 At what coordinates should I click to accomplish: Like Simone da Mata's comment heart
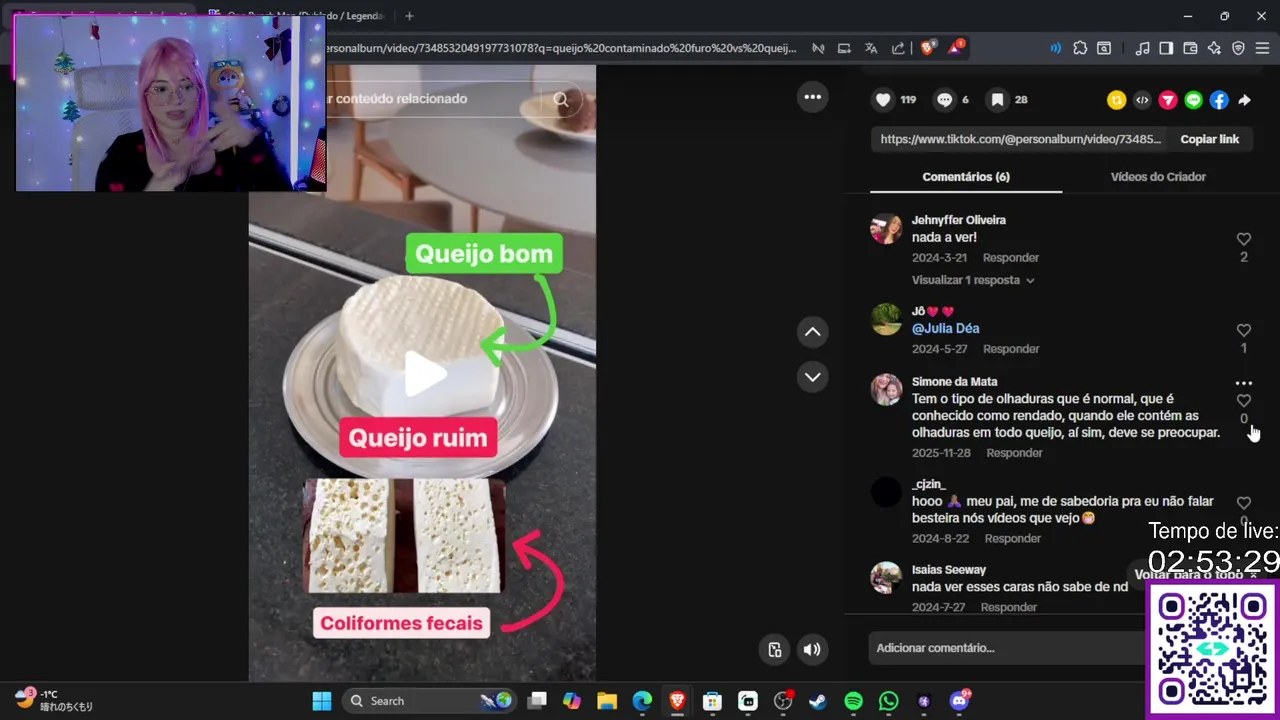coord(1244,401)
